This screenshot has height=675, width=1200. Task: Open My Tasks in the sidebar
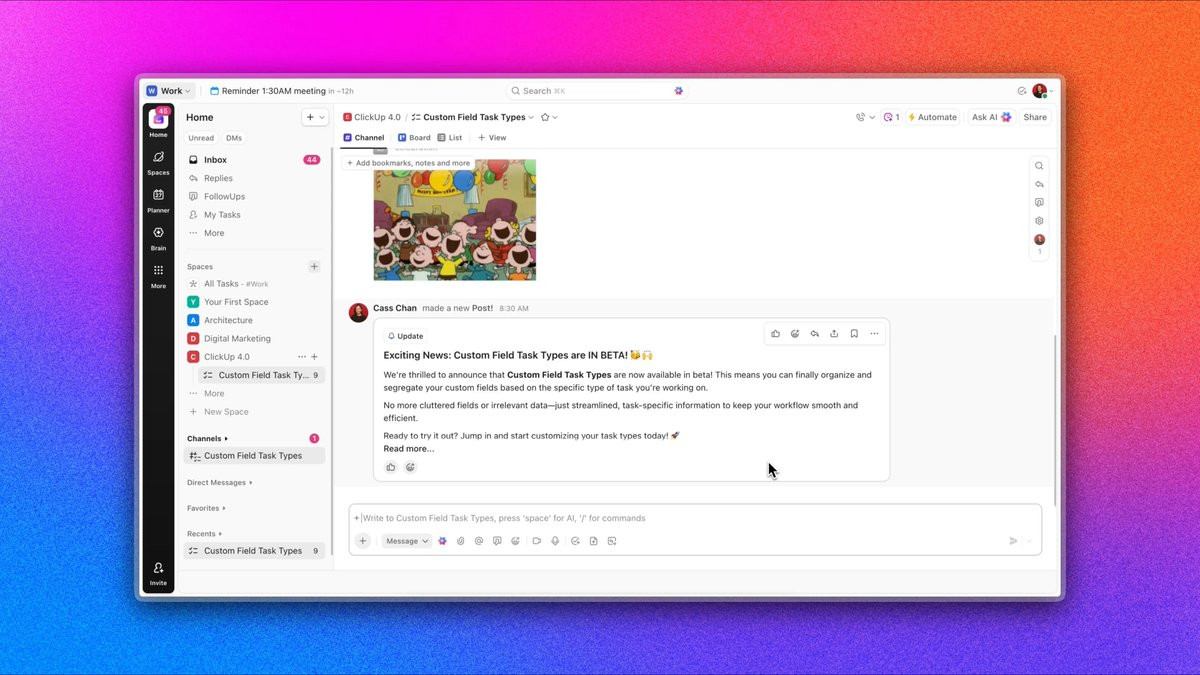coord(255,215)
